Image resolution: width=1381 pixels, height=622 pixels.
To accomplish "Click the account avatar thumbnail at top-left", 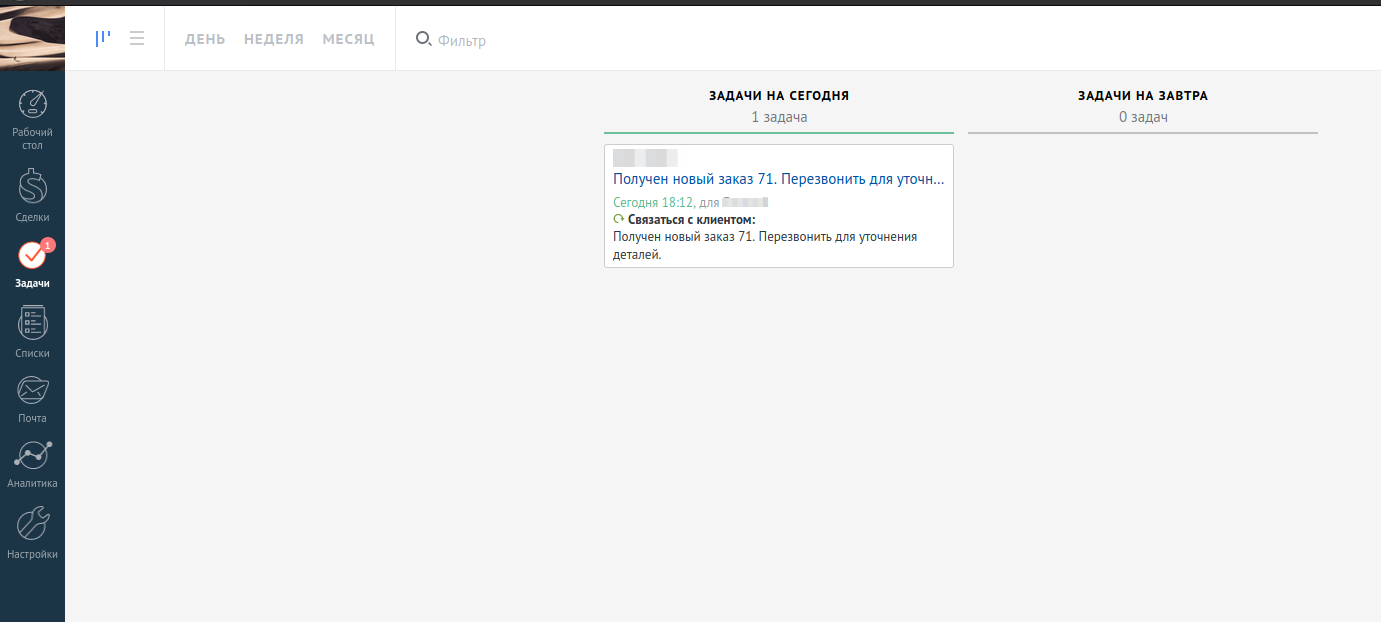I will tap(32, 38).
